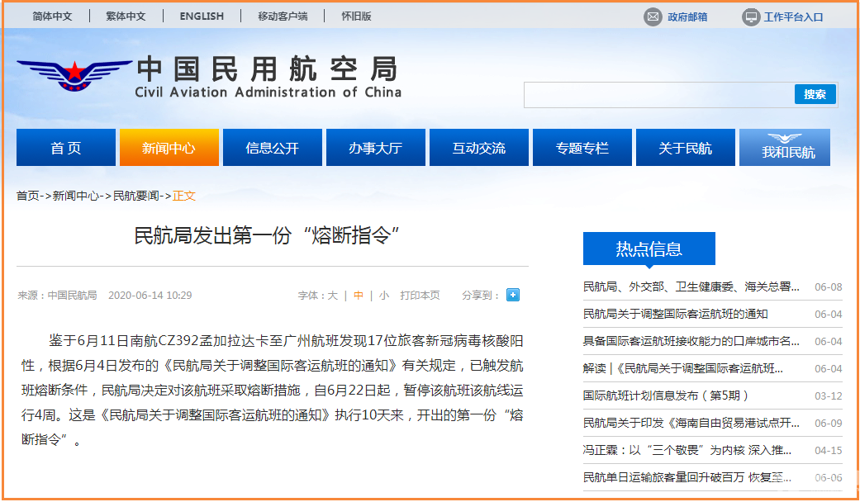This screenshot has height=502, width=860.
Task: Open hot news 冯正霖：以“三个敬畏”为内核
Action: coord(687,450)
